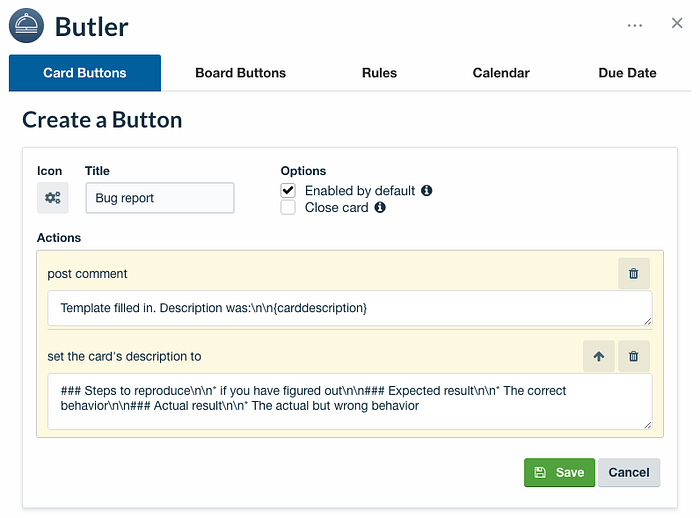Show info for Close card option
The image size is (700, 518).
(380, 208)
